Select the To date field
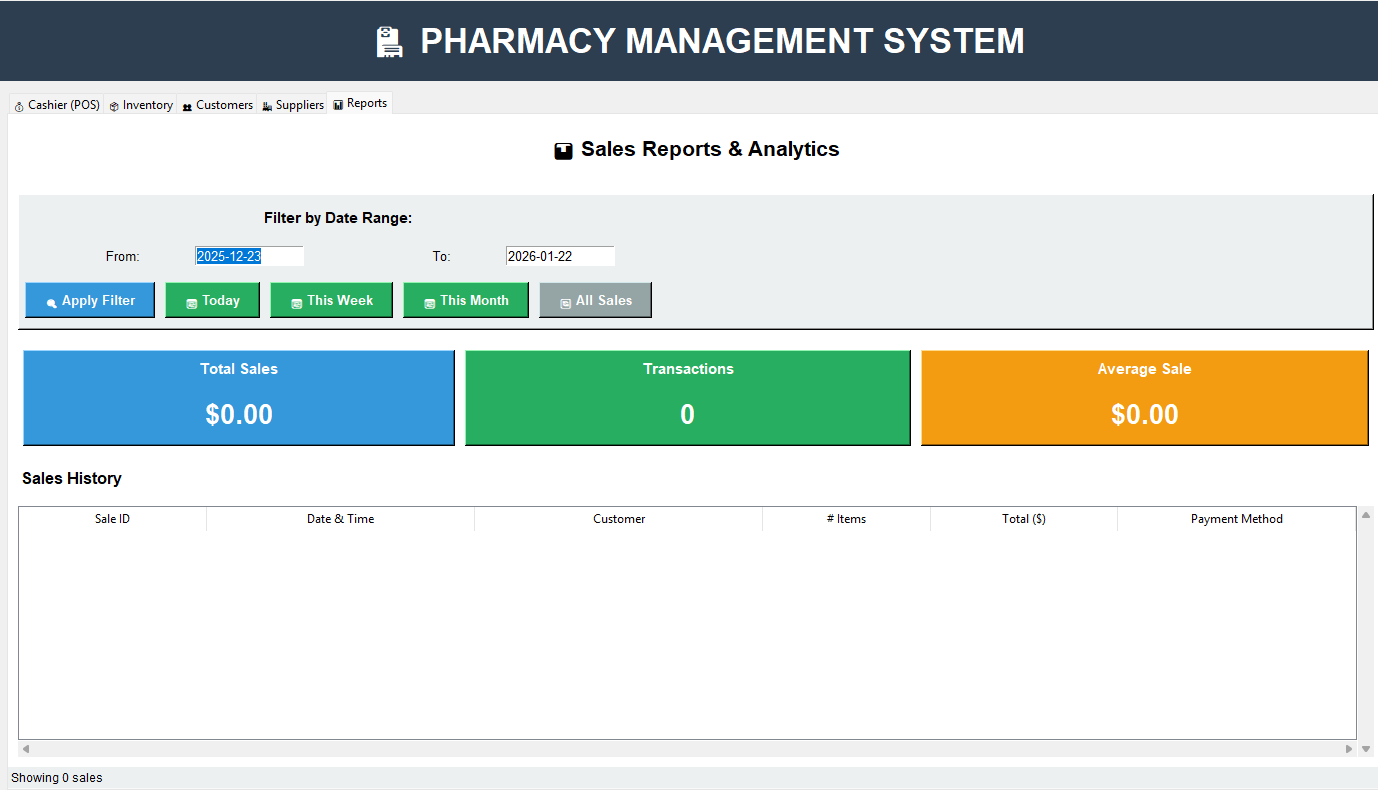1378x790 pixels. (x=560, y=256)
